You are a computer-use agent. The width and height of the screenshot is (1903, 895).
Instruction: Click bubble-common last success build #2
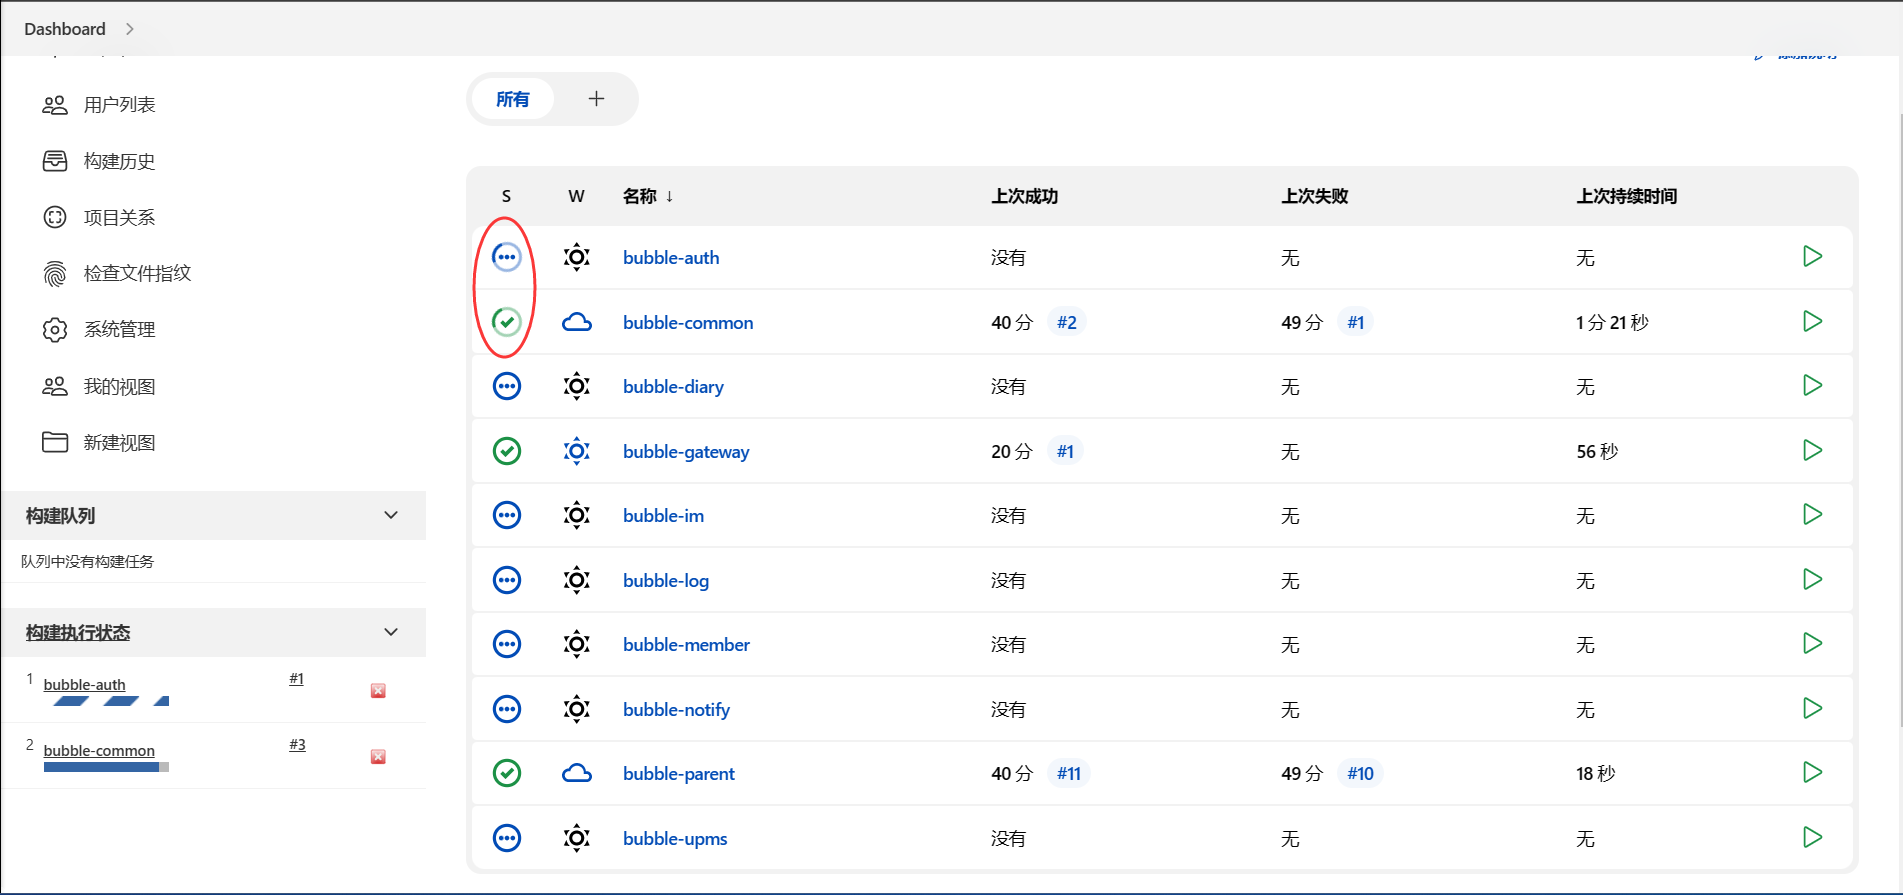click(x=1067, y=322)
